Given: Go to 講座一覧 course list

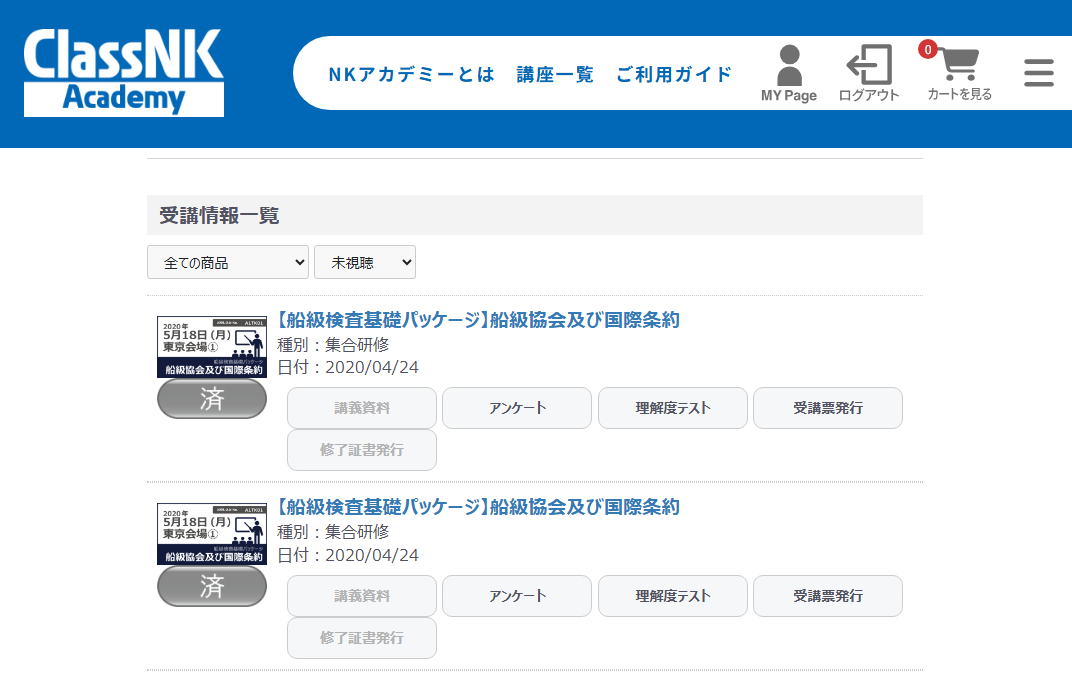Looking at the screenshot, I should click(555, 74).
